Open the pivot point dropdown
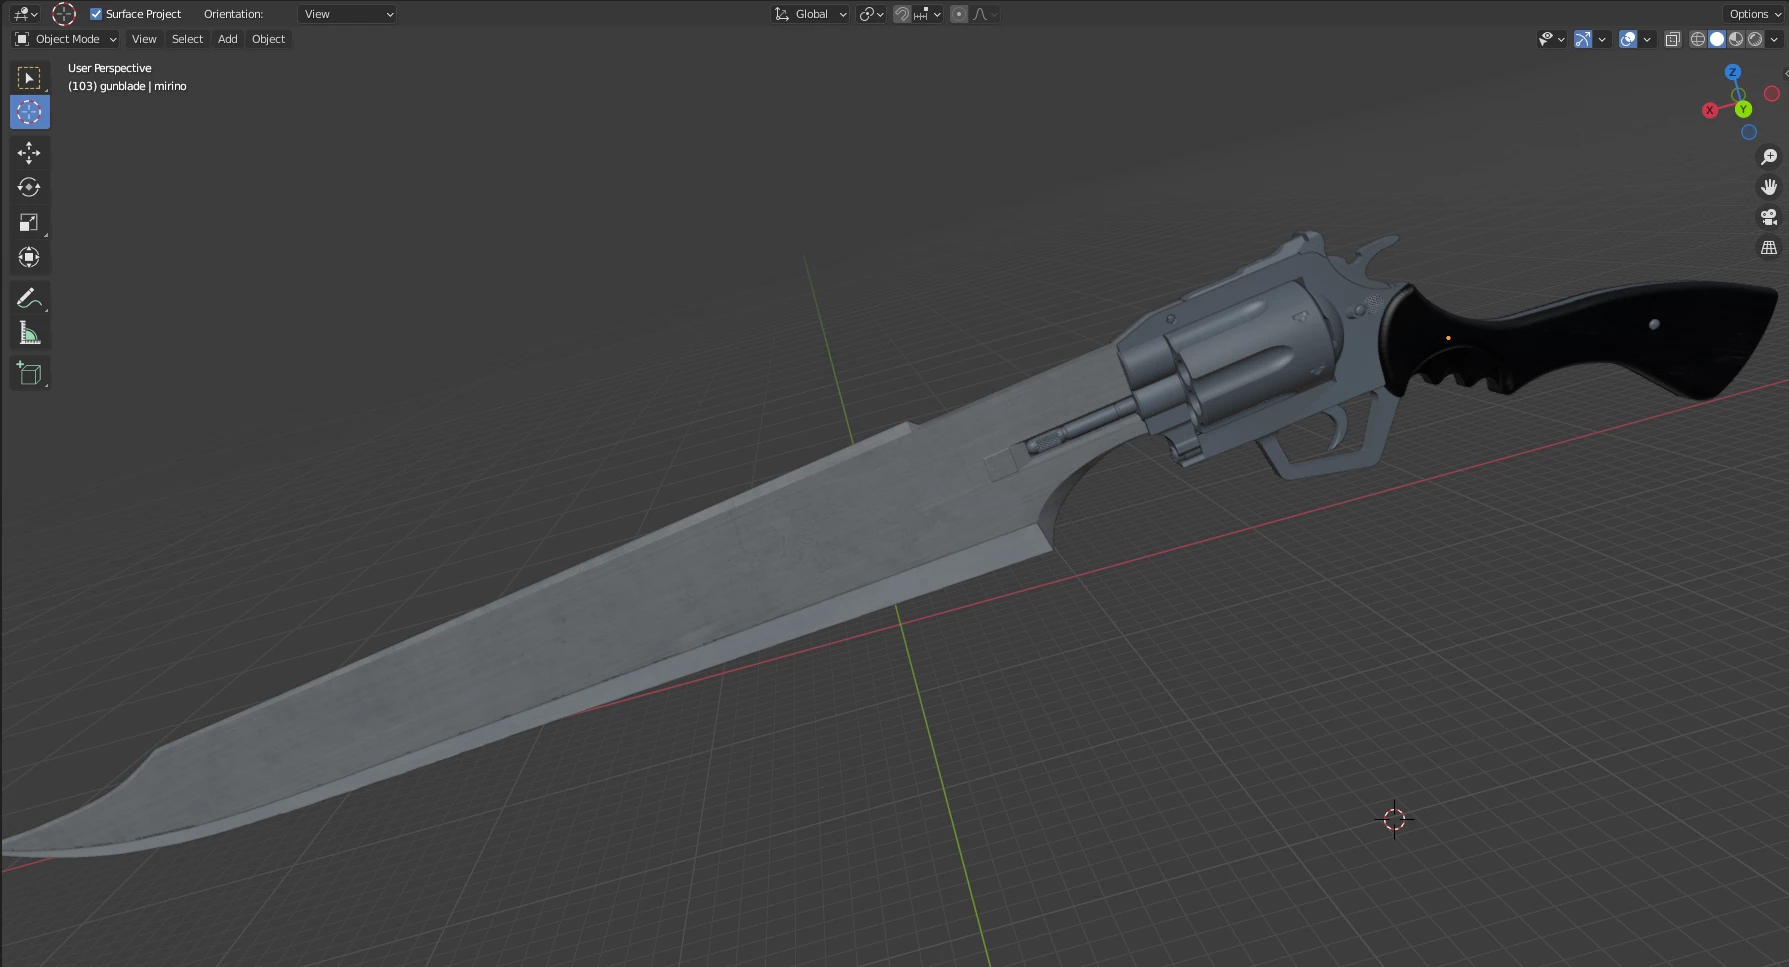Image resolution: width=1789 pixels, height=967 pixels. (871, 14)
